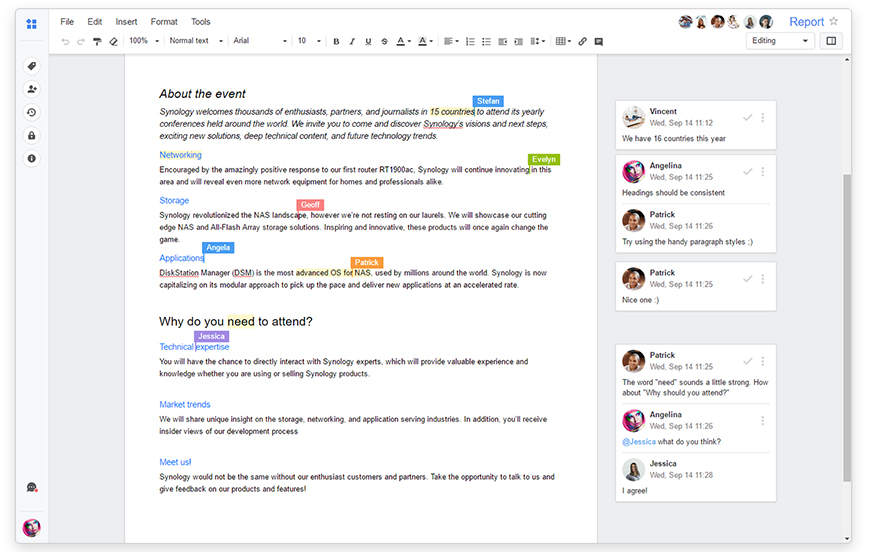Select the paint format tool
The height and width of the screenshot is (552, 869).
pos(97,42)
